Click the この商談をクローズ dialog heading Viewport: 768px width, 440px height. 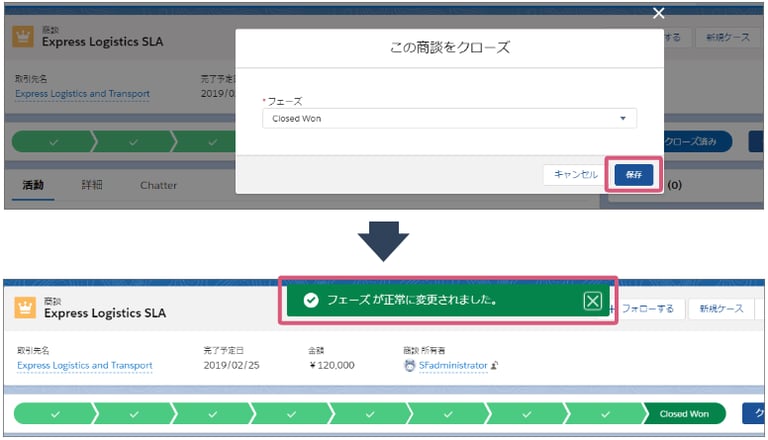[x=450, y=48]
